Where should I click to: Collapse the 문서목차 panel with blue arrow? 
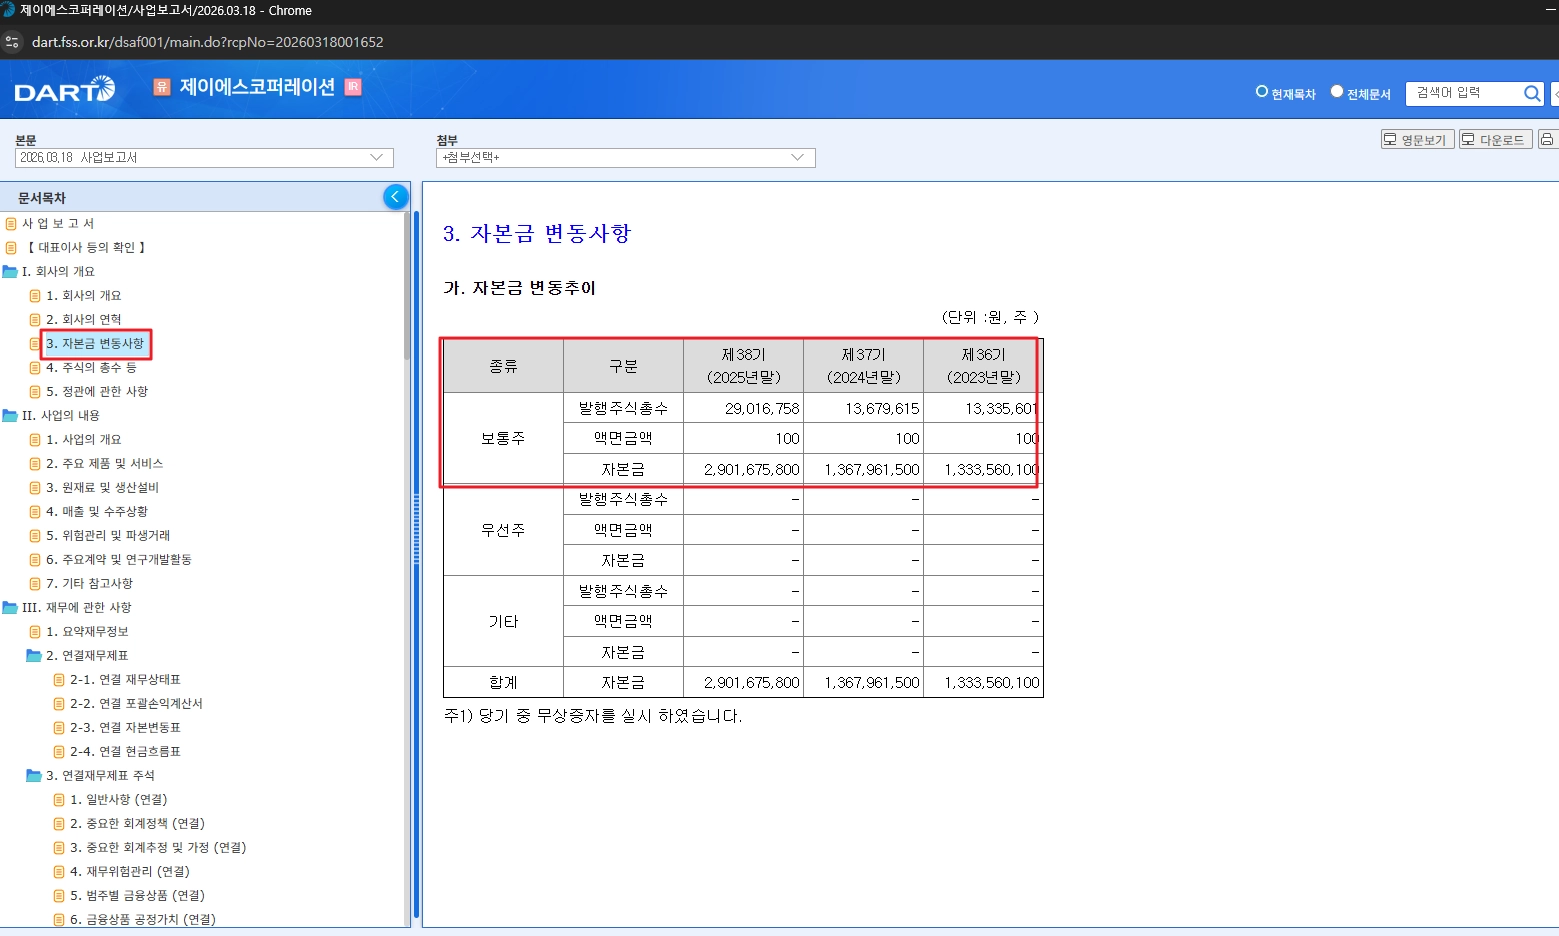(395, 197)
